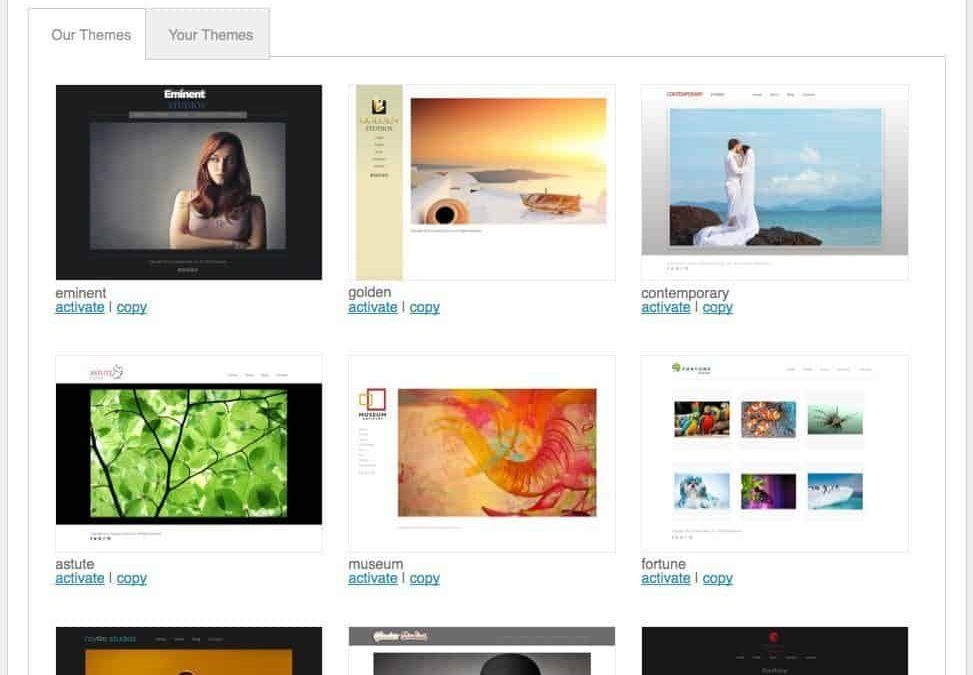
Task: Select the astute green leaves thumbnail
Action: click(189, 453)
